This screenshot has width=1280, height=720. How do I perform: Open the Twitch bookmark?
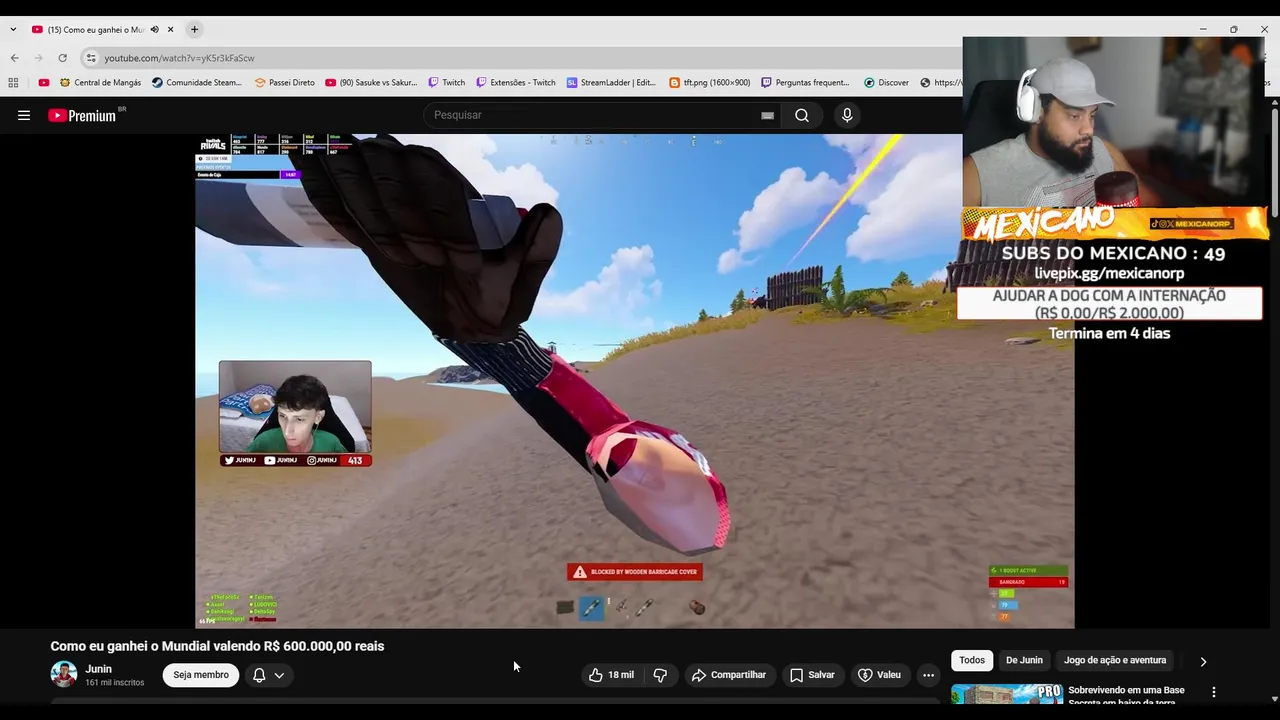point(446,83)
